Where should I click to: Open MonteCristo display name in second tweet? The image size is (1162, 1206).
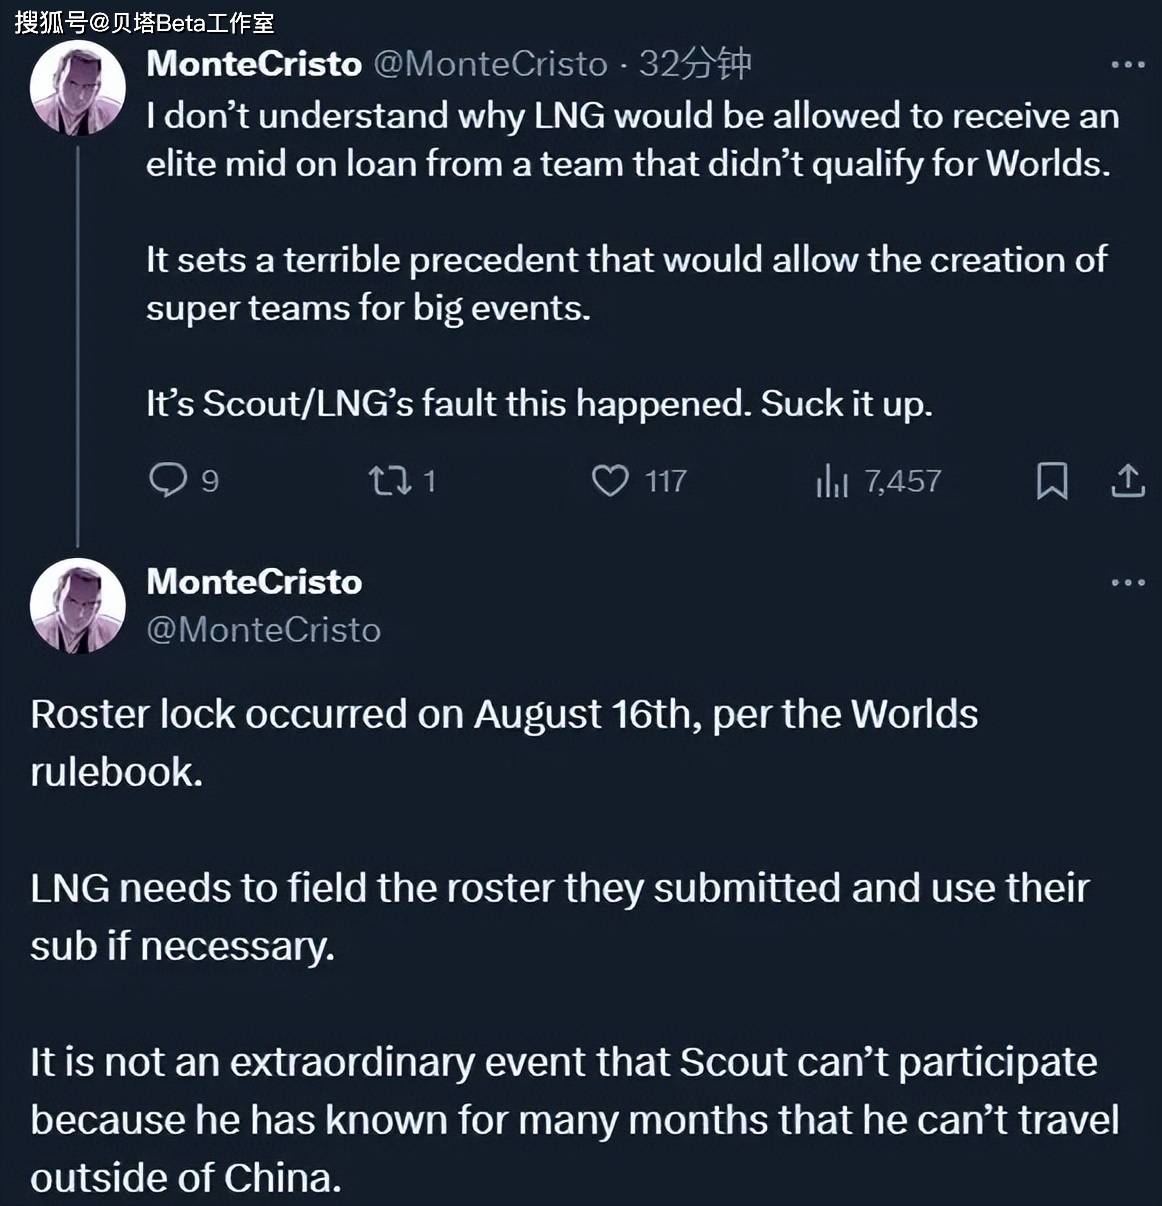pyautogui.click(x=254, y=582)
